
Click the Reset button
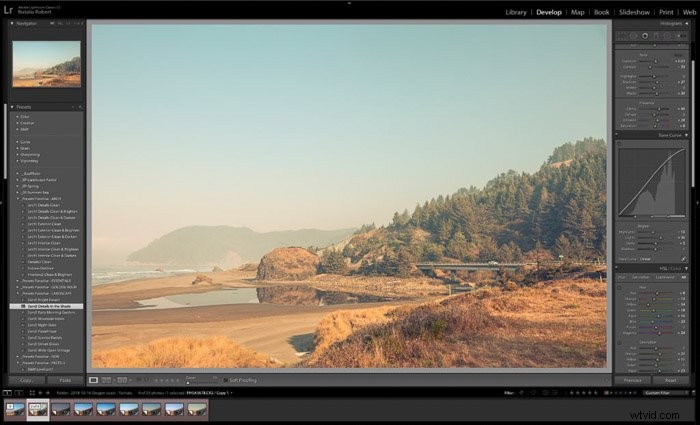(x=671, y=380)
